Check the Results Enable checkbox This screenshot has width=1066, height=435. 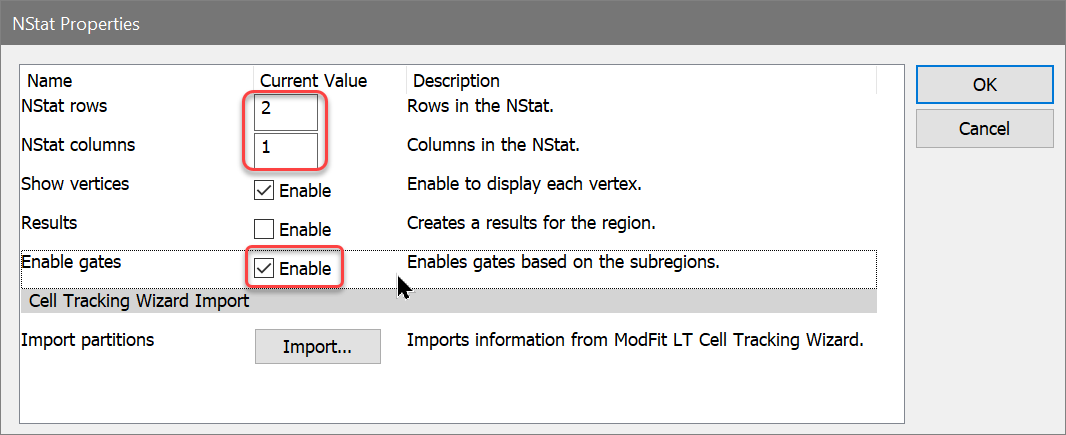point(265,230)
